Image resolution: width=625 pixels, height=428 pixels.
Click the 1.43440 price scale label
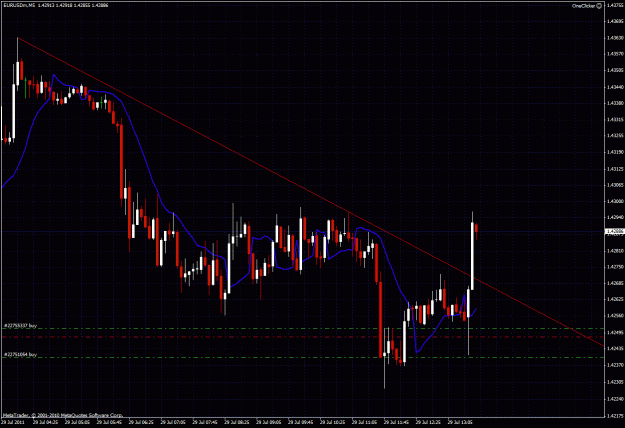[615, 86]
